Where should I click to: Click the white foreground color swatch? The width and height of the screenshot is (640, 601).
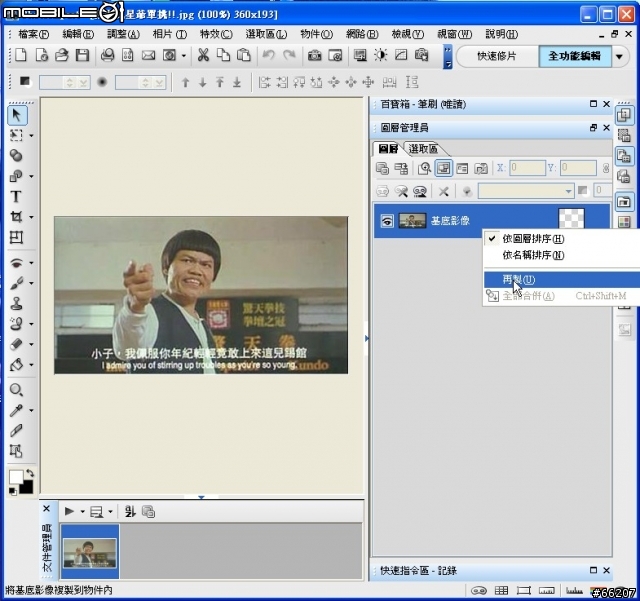click(16, 477)
